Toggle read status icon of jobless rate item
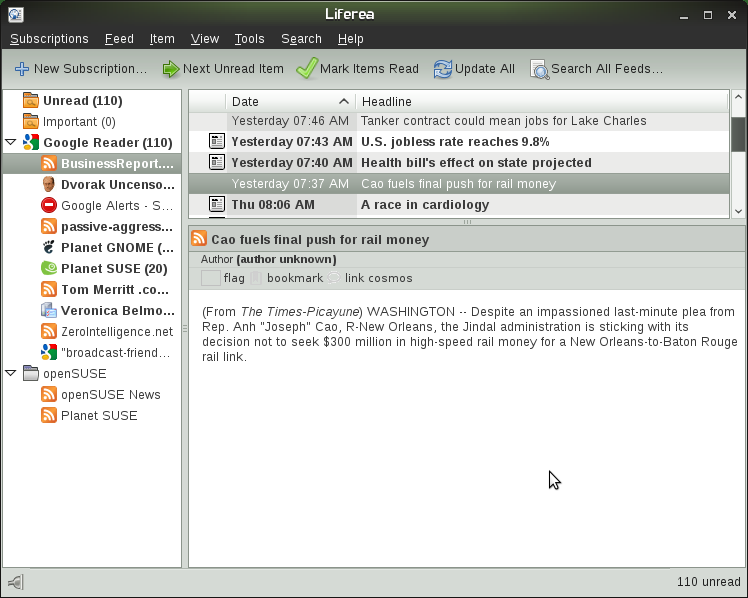Image resolution: width=748 pixels, height=598 pixels. pyautogui.click(x=216, y=142)
